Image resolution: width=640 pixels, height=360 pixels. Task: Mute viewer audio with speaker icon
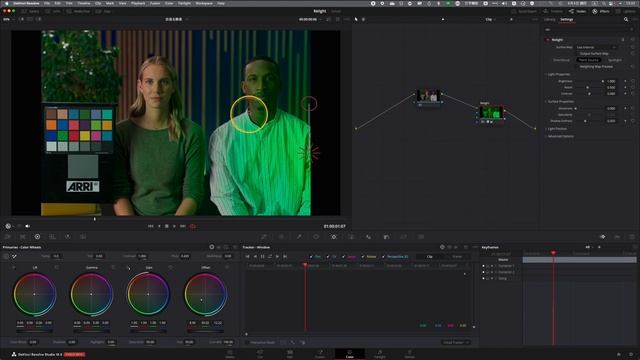[x=27, y=226]
